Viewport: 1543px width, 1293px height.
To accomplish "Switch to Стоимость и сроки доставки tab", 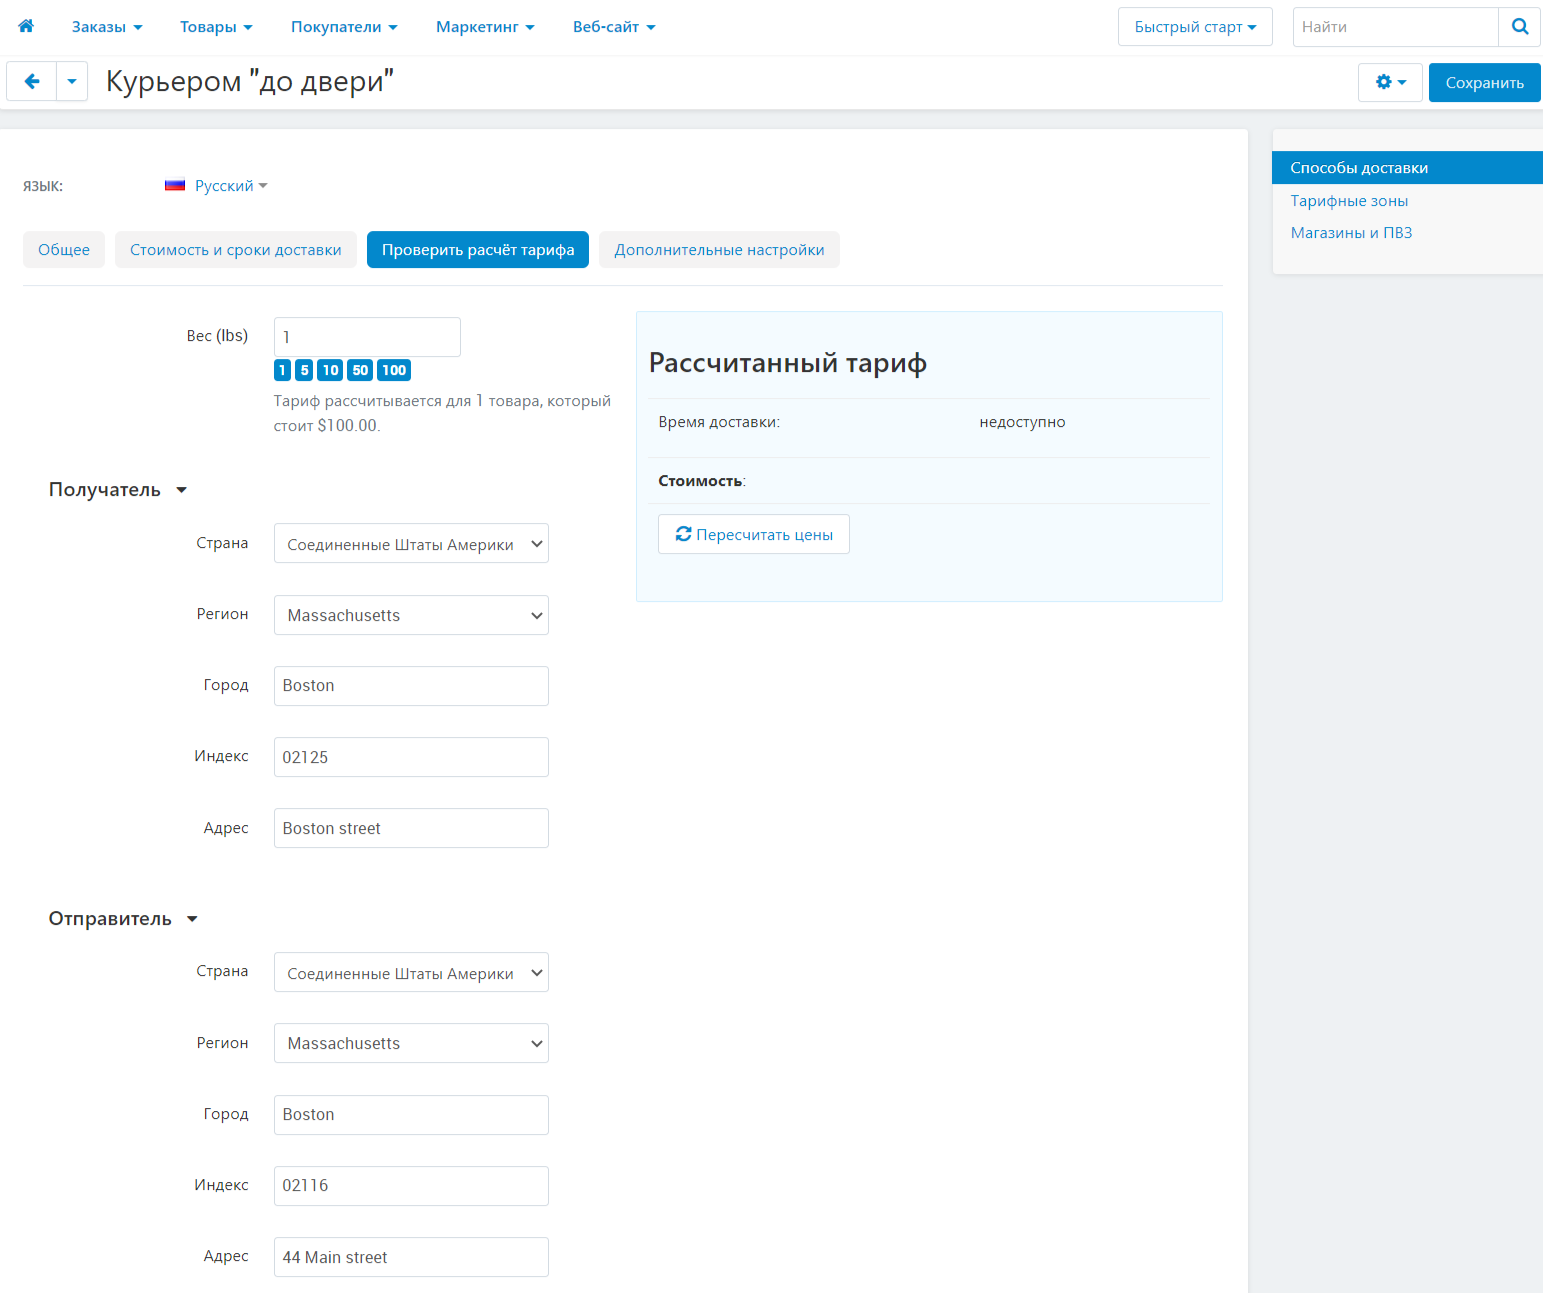I will 236,250.
